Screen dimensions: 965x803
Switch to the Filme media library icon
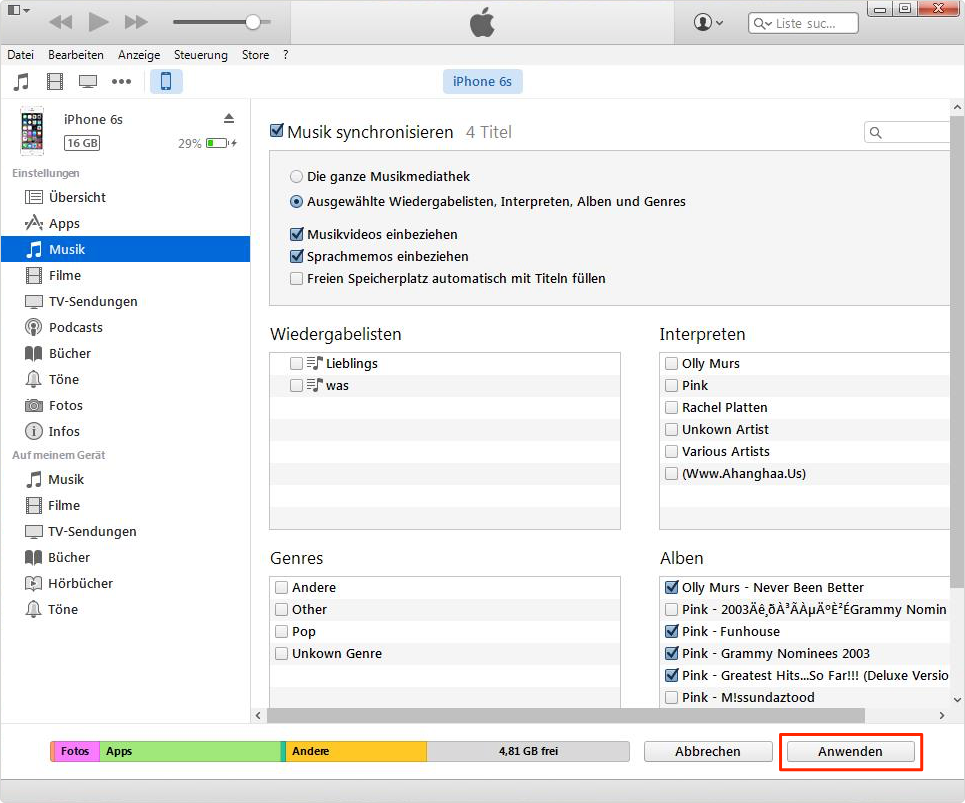click(x=54, y=81)
